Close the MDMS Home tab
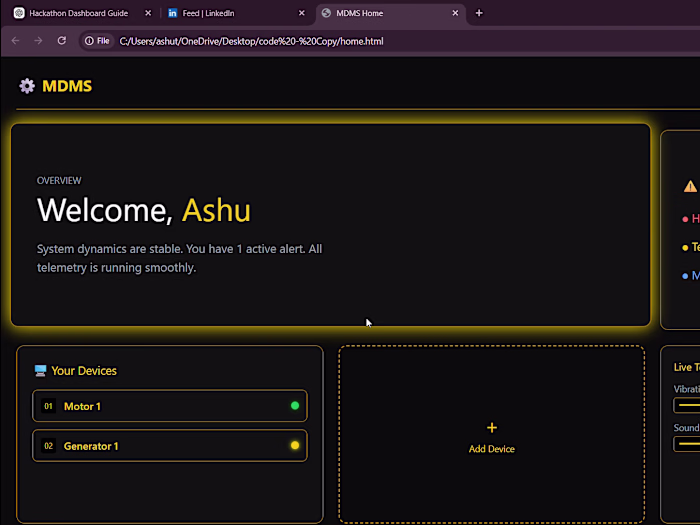Screen dimensions: 700x525 click(x=455, y=13)
